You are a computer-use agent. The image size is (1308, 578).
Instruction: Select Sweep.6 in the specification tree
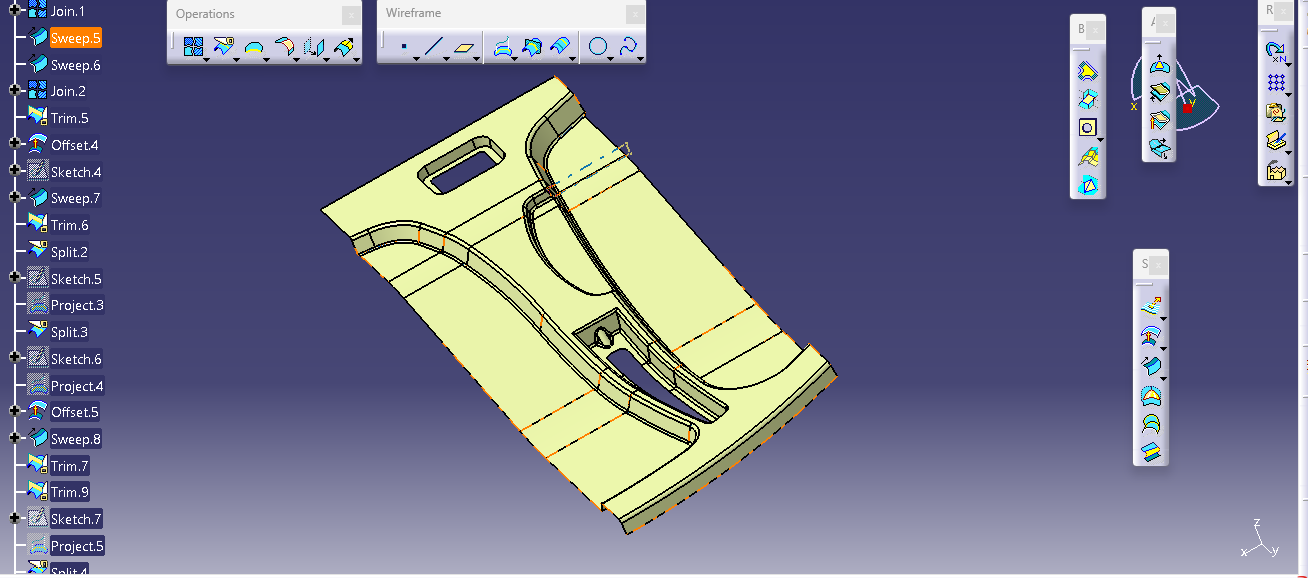tap(76, 65)
